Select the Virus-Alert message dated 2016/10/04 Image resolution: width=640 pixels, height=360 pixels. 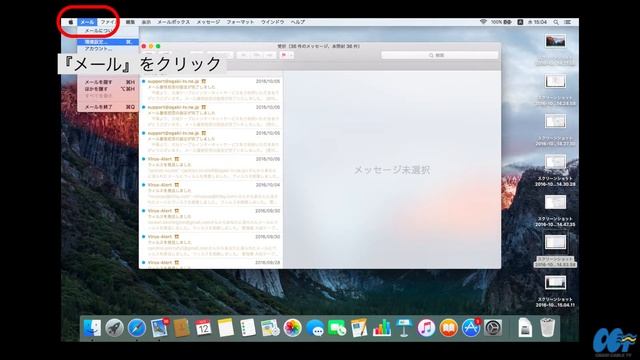211,193
